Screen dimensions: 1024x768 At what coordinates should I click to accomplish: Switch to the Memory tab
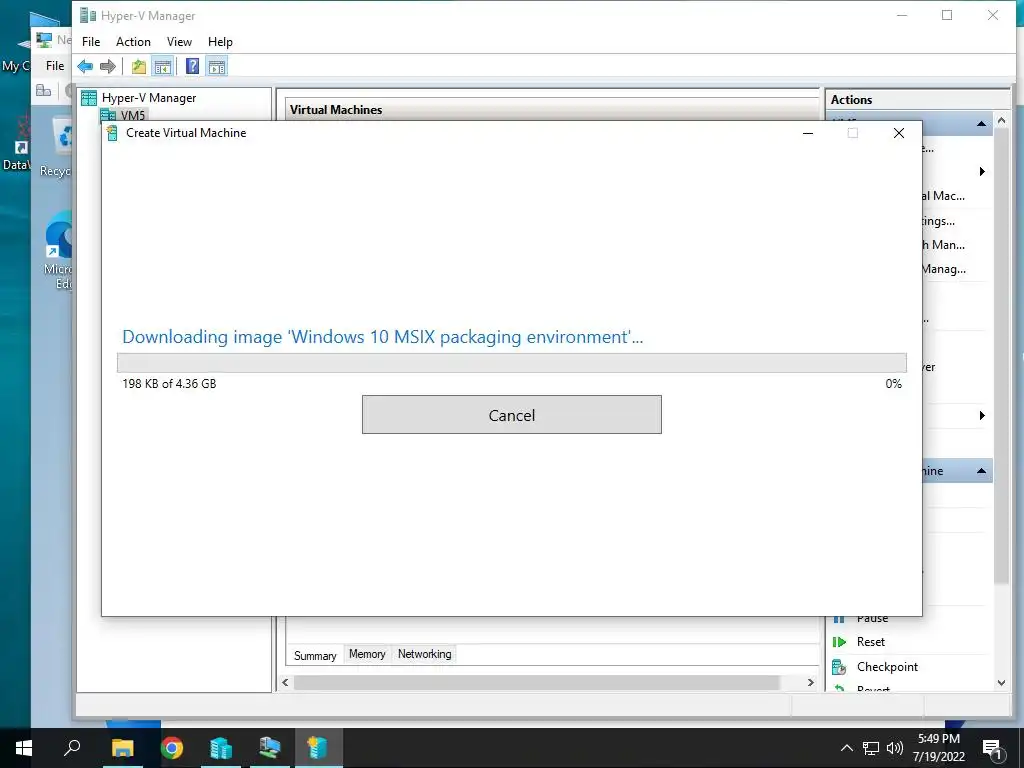(x=367, y=654)
